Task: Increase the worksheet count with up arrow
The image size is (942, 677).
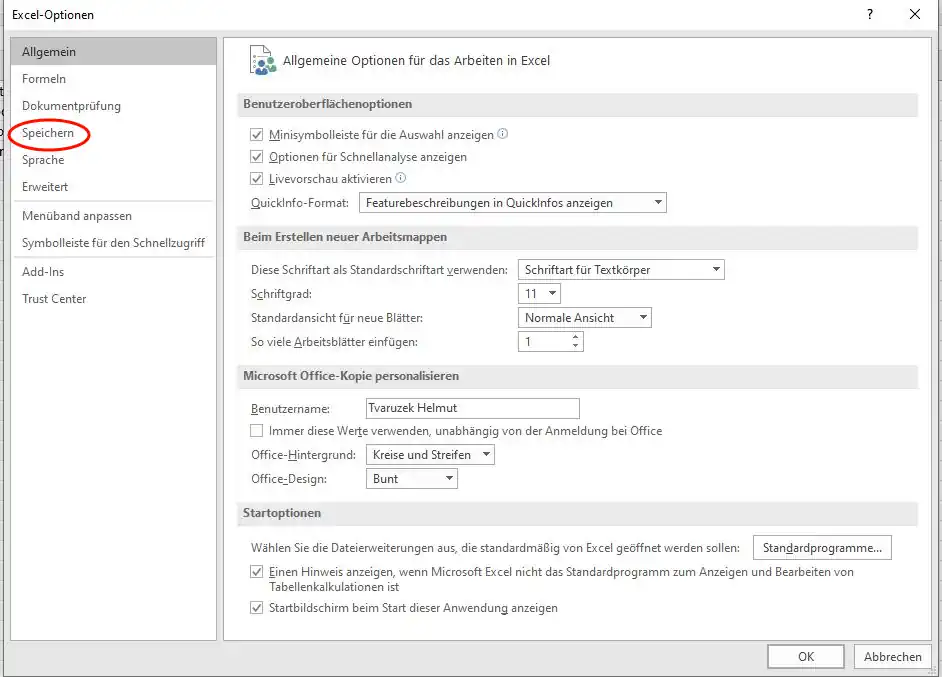Action: tap(575, 337)
